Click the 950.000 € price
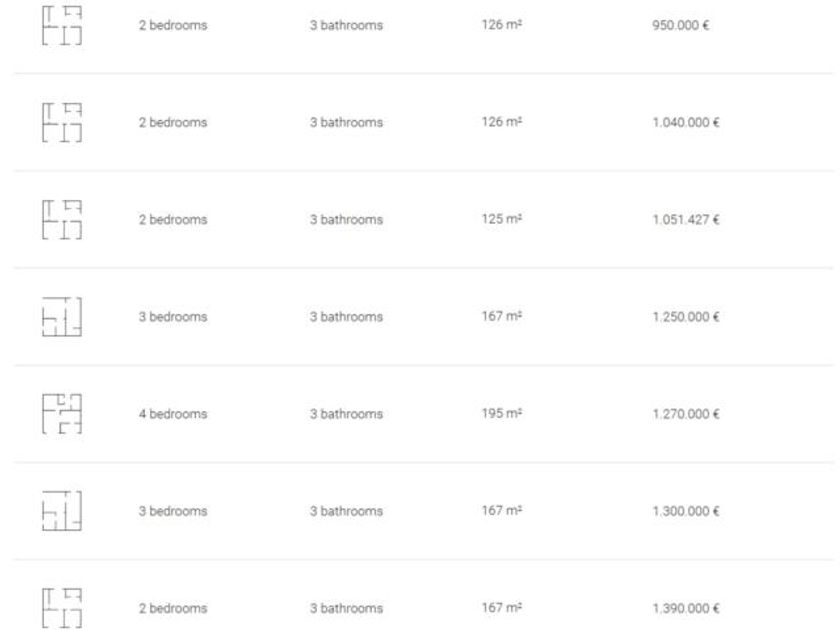840x630 pixels. 678,26
